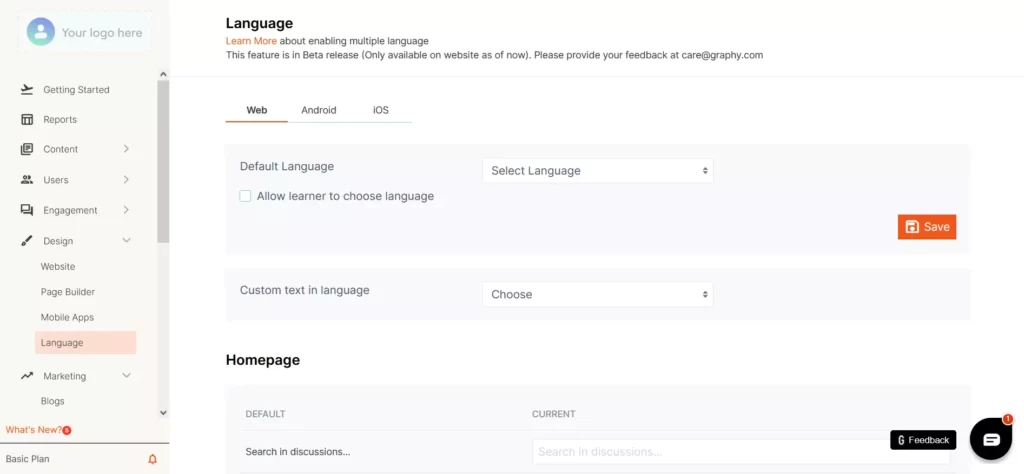Viewport: 1024px width, 474px height.
Task: Collapse the Marketing menu chevron
Action: click(127, 375)
